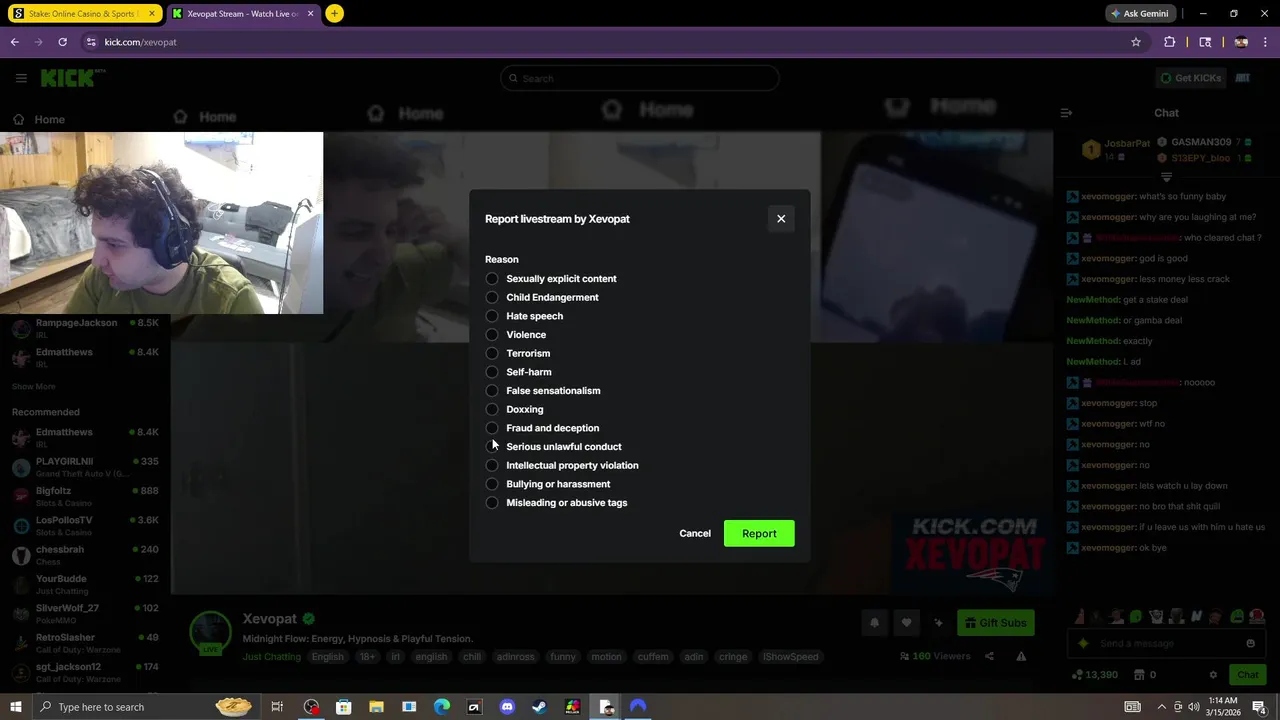Open File Explorer from the taskbar
The width and height of the screenshot is (1280, 720).
(376, 707)
